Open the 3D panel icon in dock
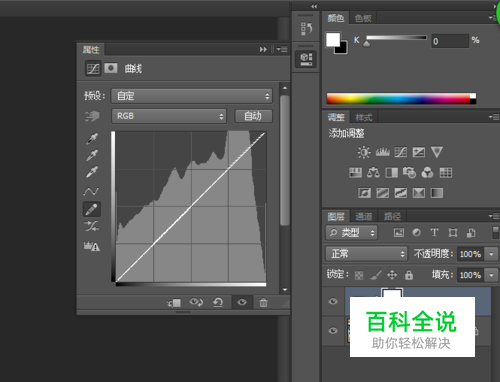Viewport: 500px width, 382px height. 306,59
